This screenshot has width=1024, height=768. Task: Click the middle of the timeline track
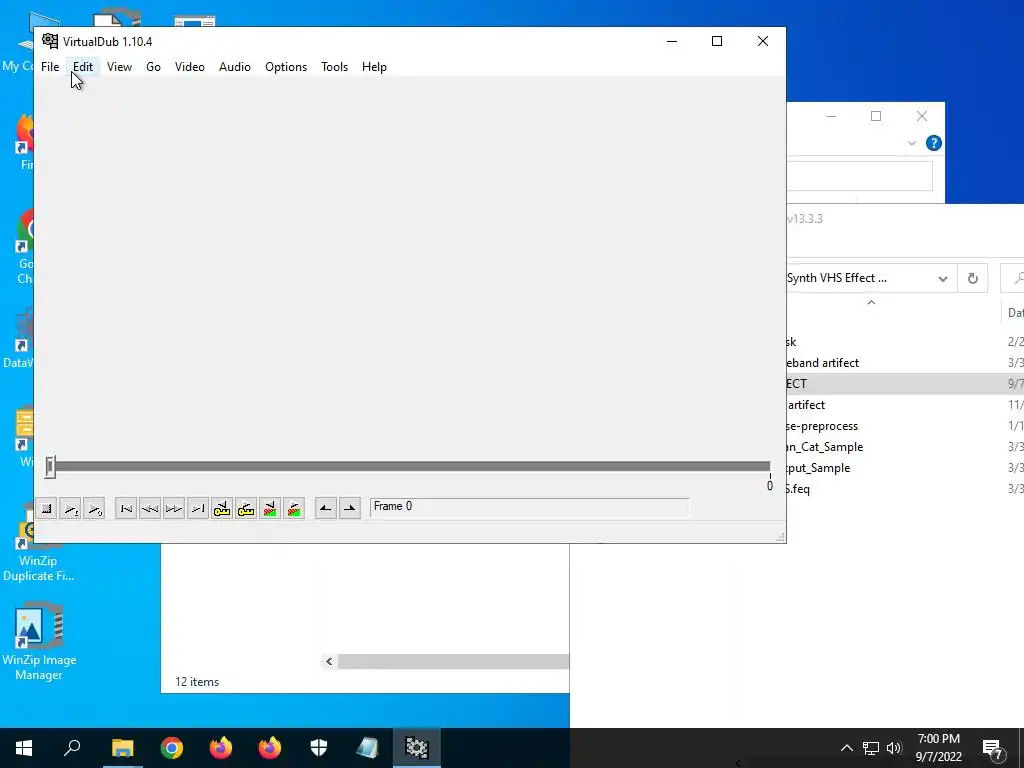tap(410, 466)
